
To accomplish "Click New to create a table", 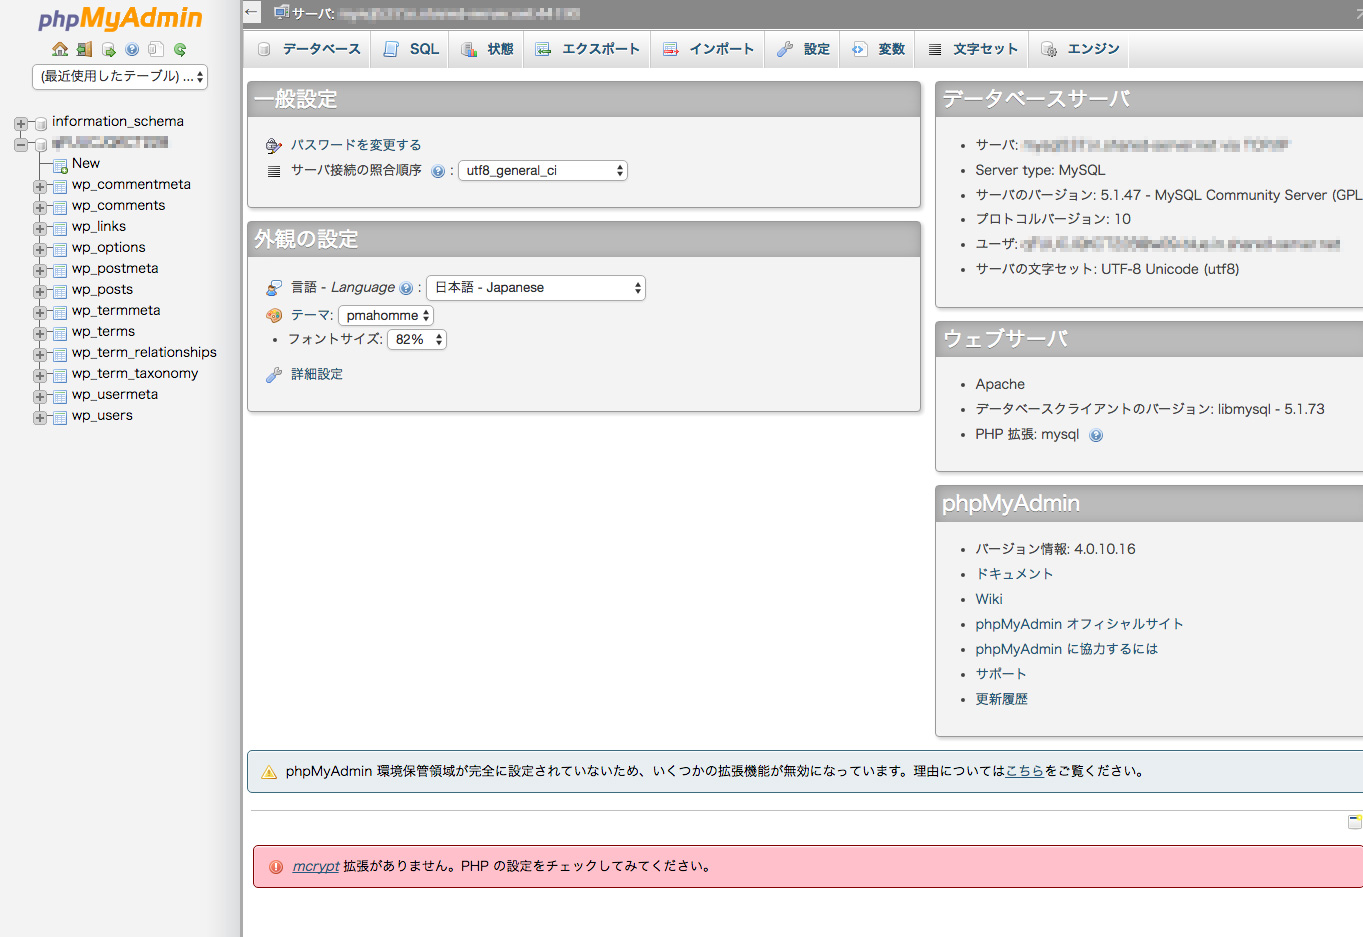I will (86, 163).
